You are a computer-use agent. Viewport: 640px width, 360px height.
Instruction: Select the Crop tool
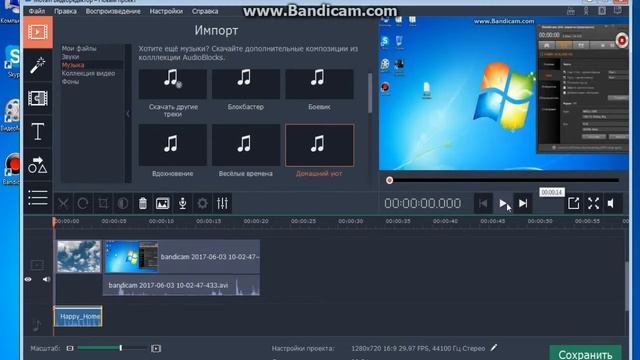point(103,203)
